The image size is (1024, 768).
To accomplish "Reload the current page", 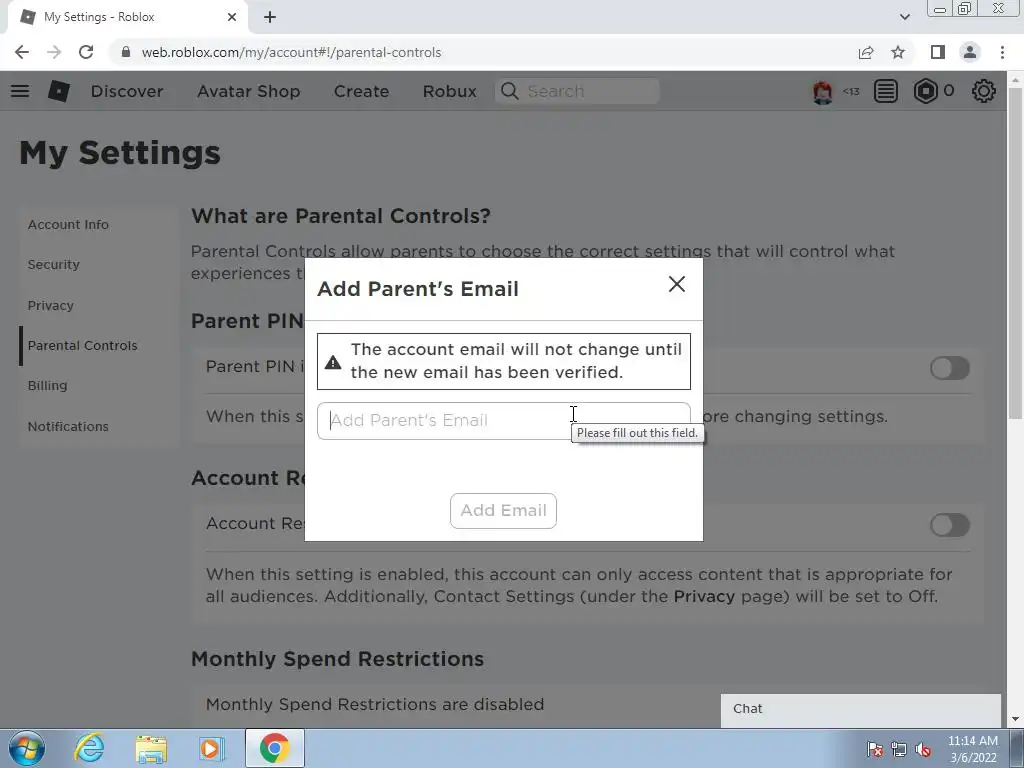I will [86, 52].
